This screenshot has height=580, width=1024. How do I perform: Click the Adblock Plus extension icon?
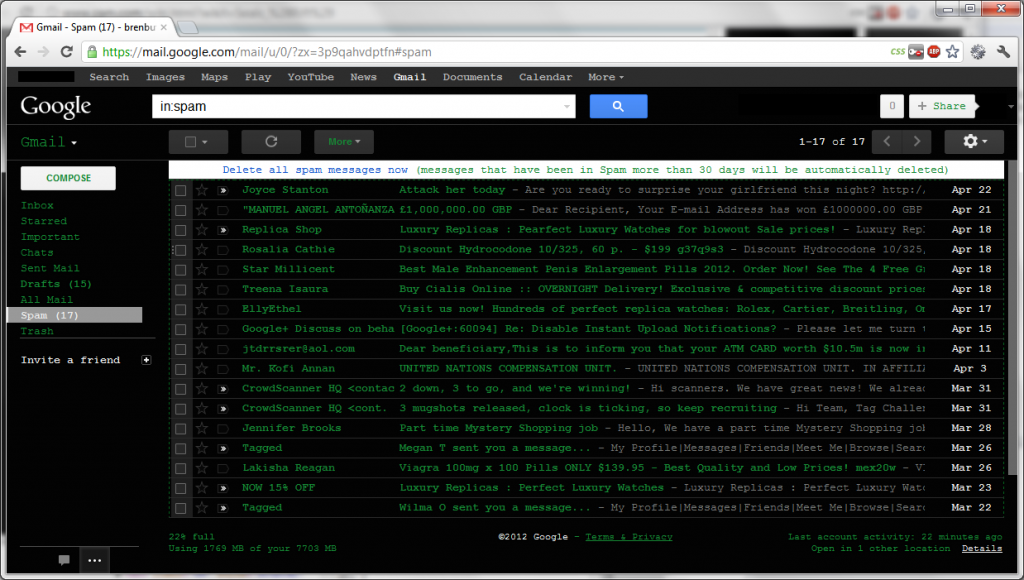[x=934, y=52]
